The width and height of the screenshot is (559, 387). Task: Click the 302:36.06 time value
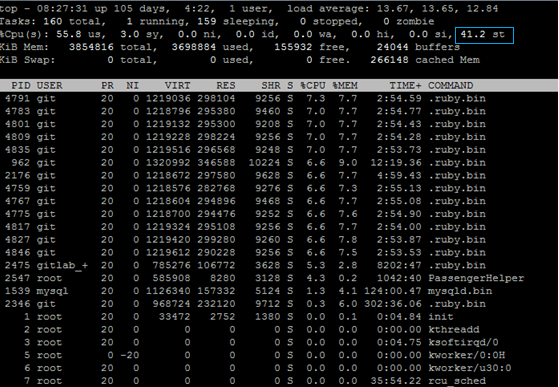[393, 304]
